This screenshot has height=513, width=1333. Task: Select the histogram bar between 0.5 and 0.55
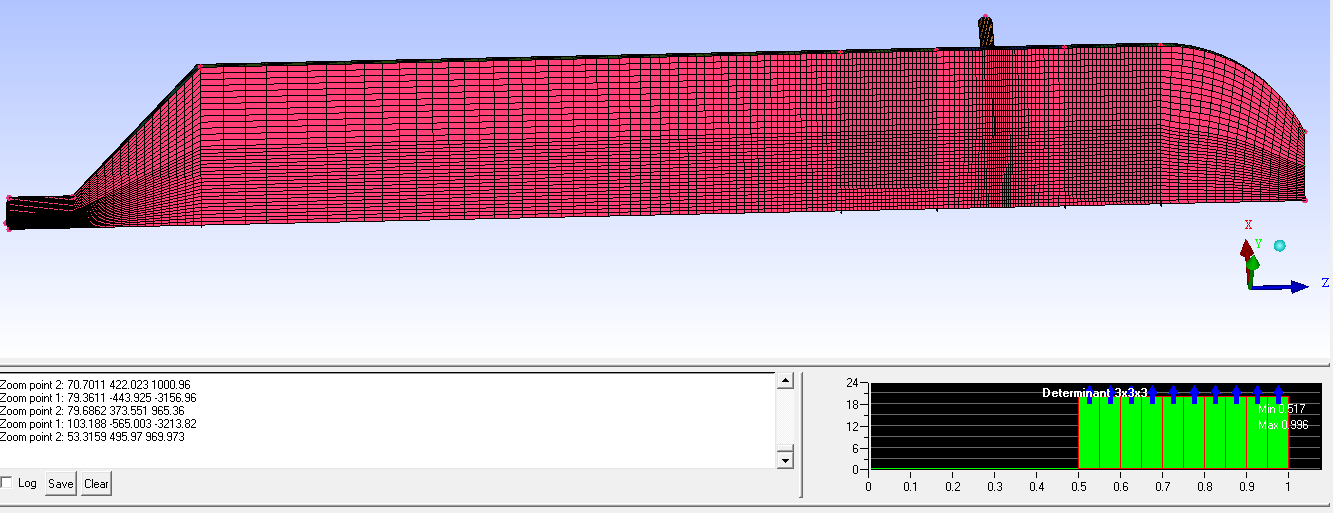click(x=1088, y=435)
